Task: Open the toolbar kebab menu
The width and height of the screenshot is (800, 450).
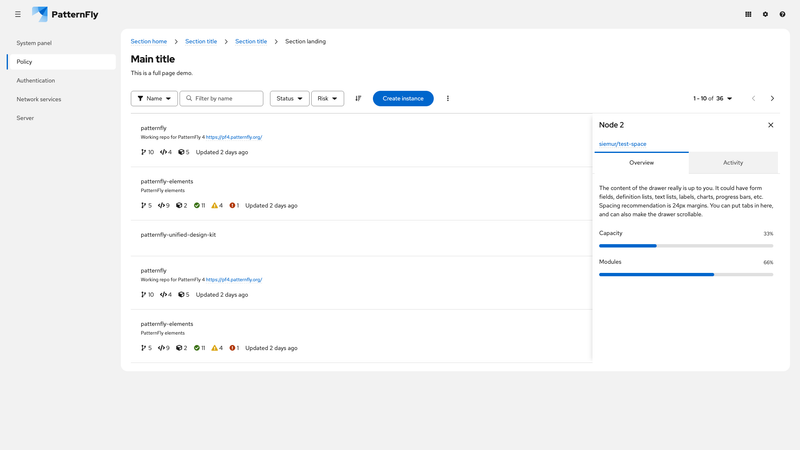Action: click(447, 98)
